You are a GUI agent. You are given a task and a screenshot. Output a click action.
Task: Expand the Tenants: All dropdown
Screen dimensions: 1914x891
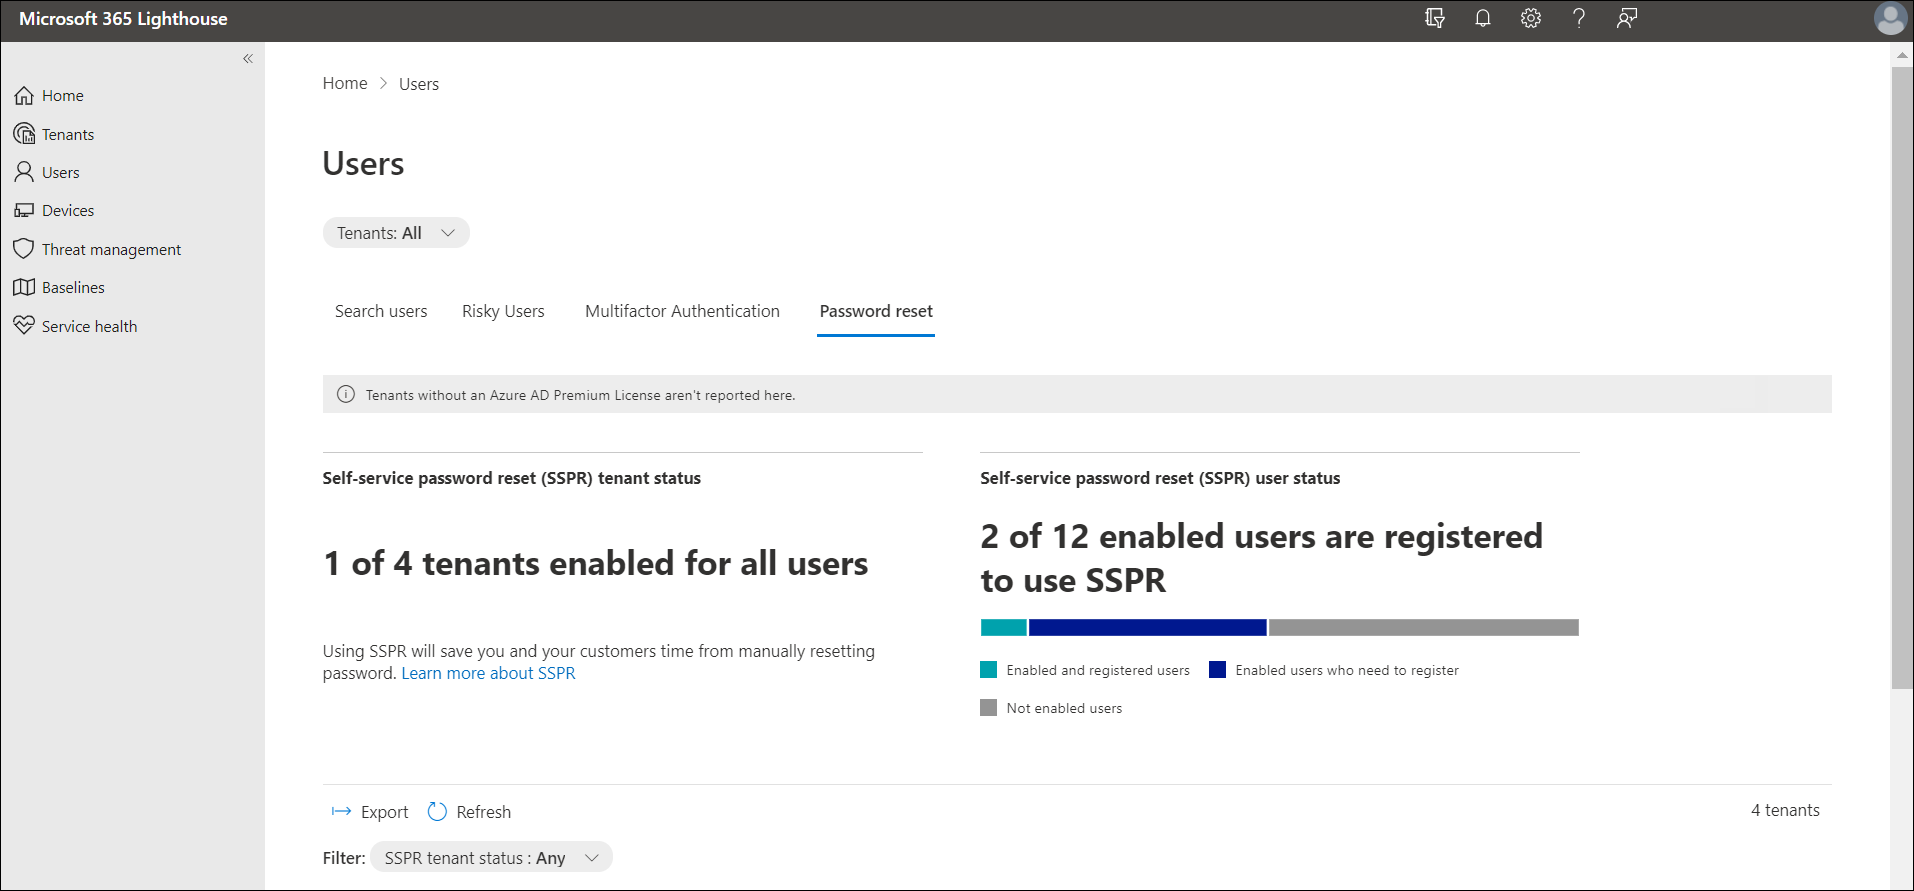click(396, 233)
